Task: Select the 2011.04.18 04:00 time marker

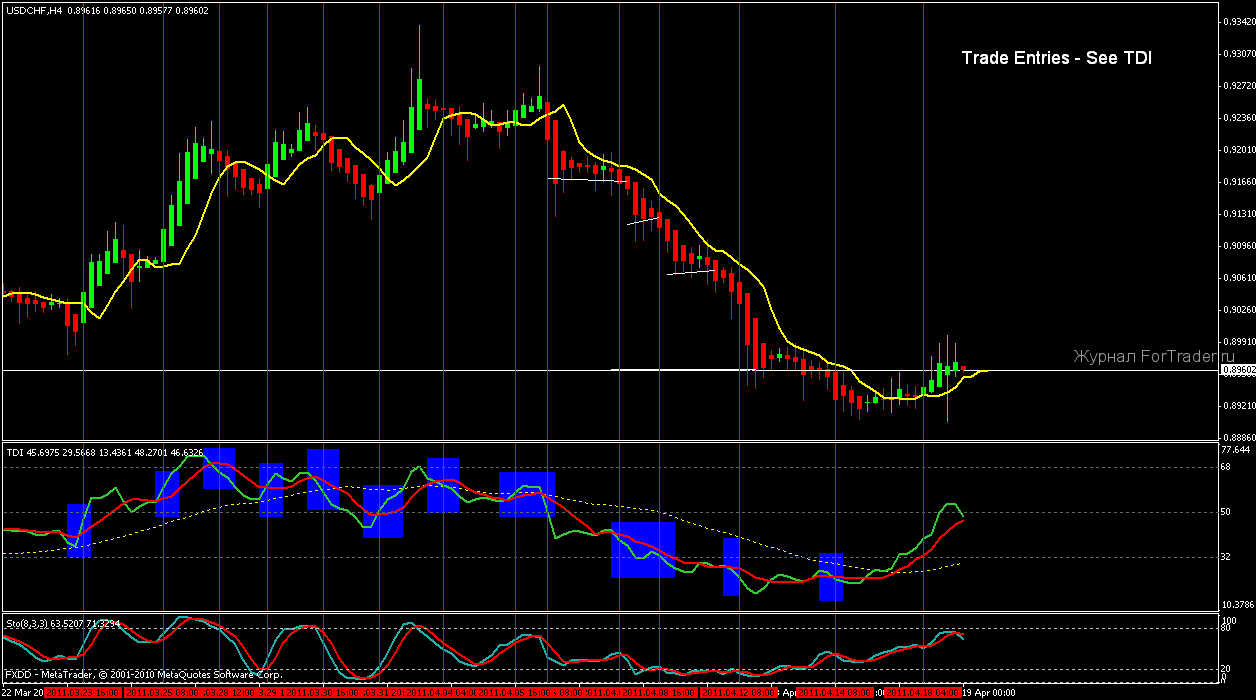Action: tap(923, 692)
